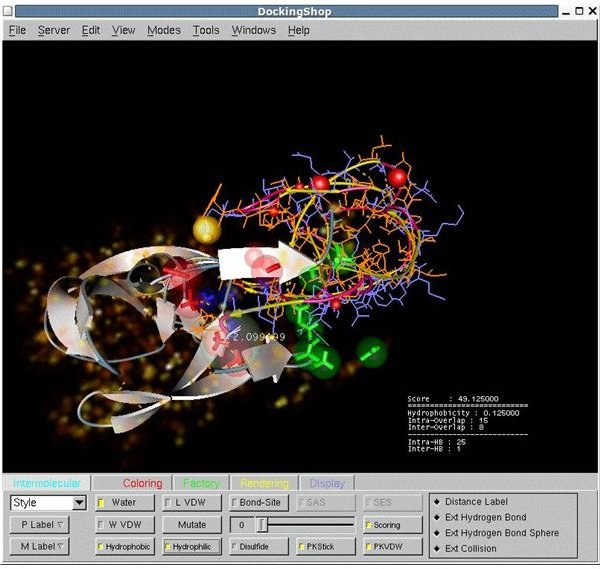Open the View menu

click(x=123, y=30)
